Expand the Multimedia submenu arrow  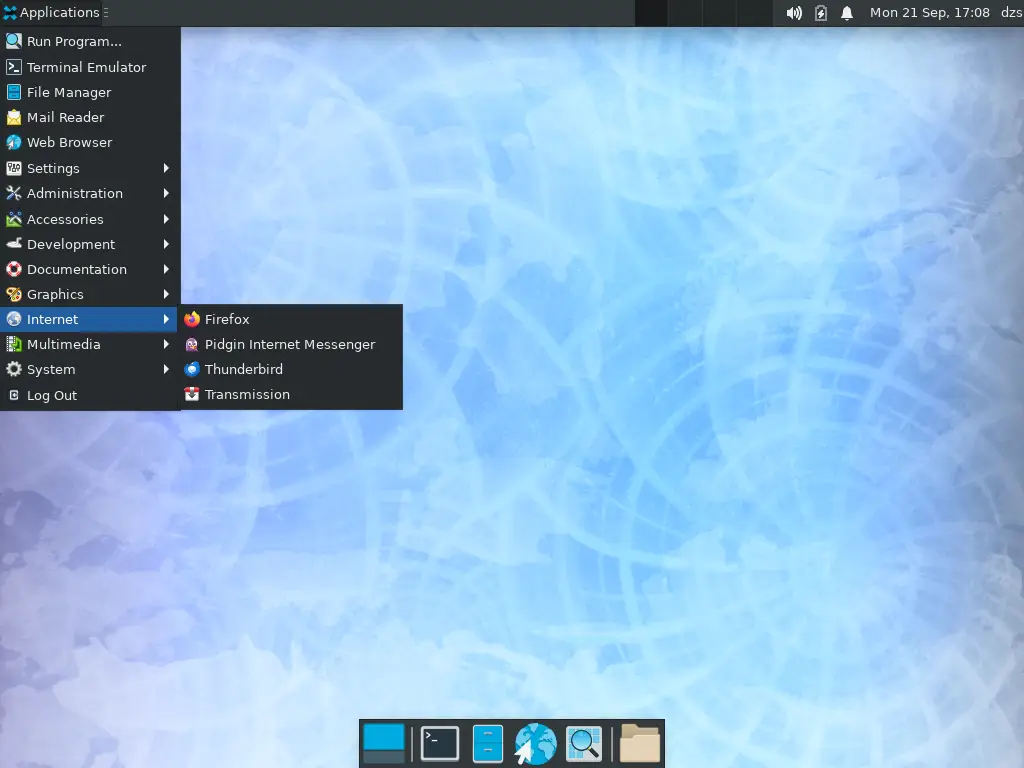tap(166, 344)
